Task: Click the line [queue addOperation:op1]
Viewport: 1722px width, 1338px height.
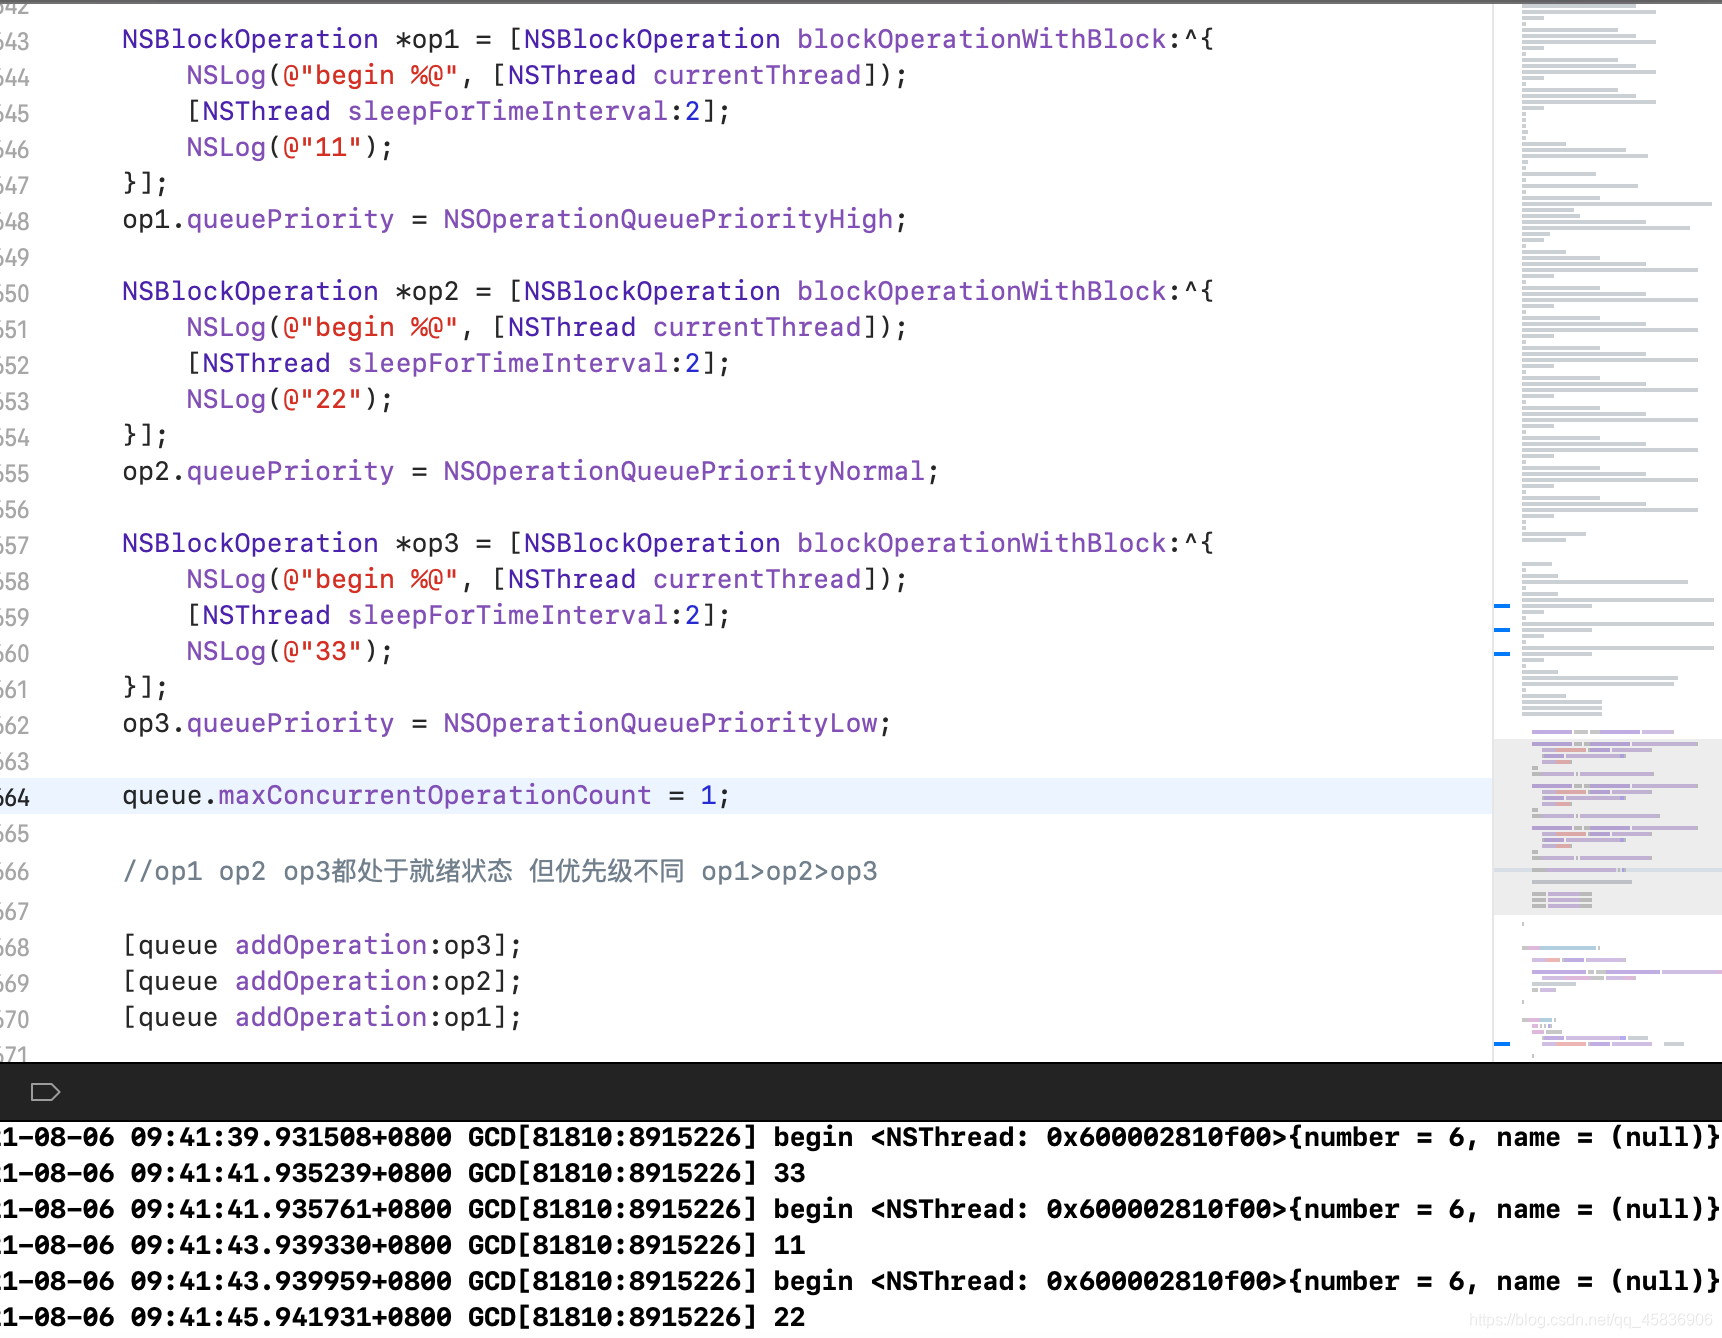Action: pyautogui.click(x=322, y=1017)
